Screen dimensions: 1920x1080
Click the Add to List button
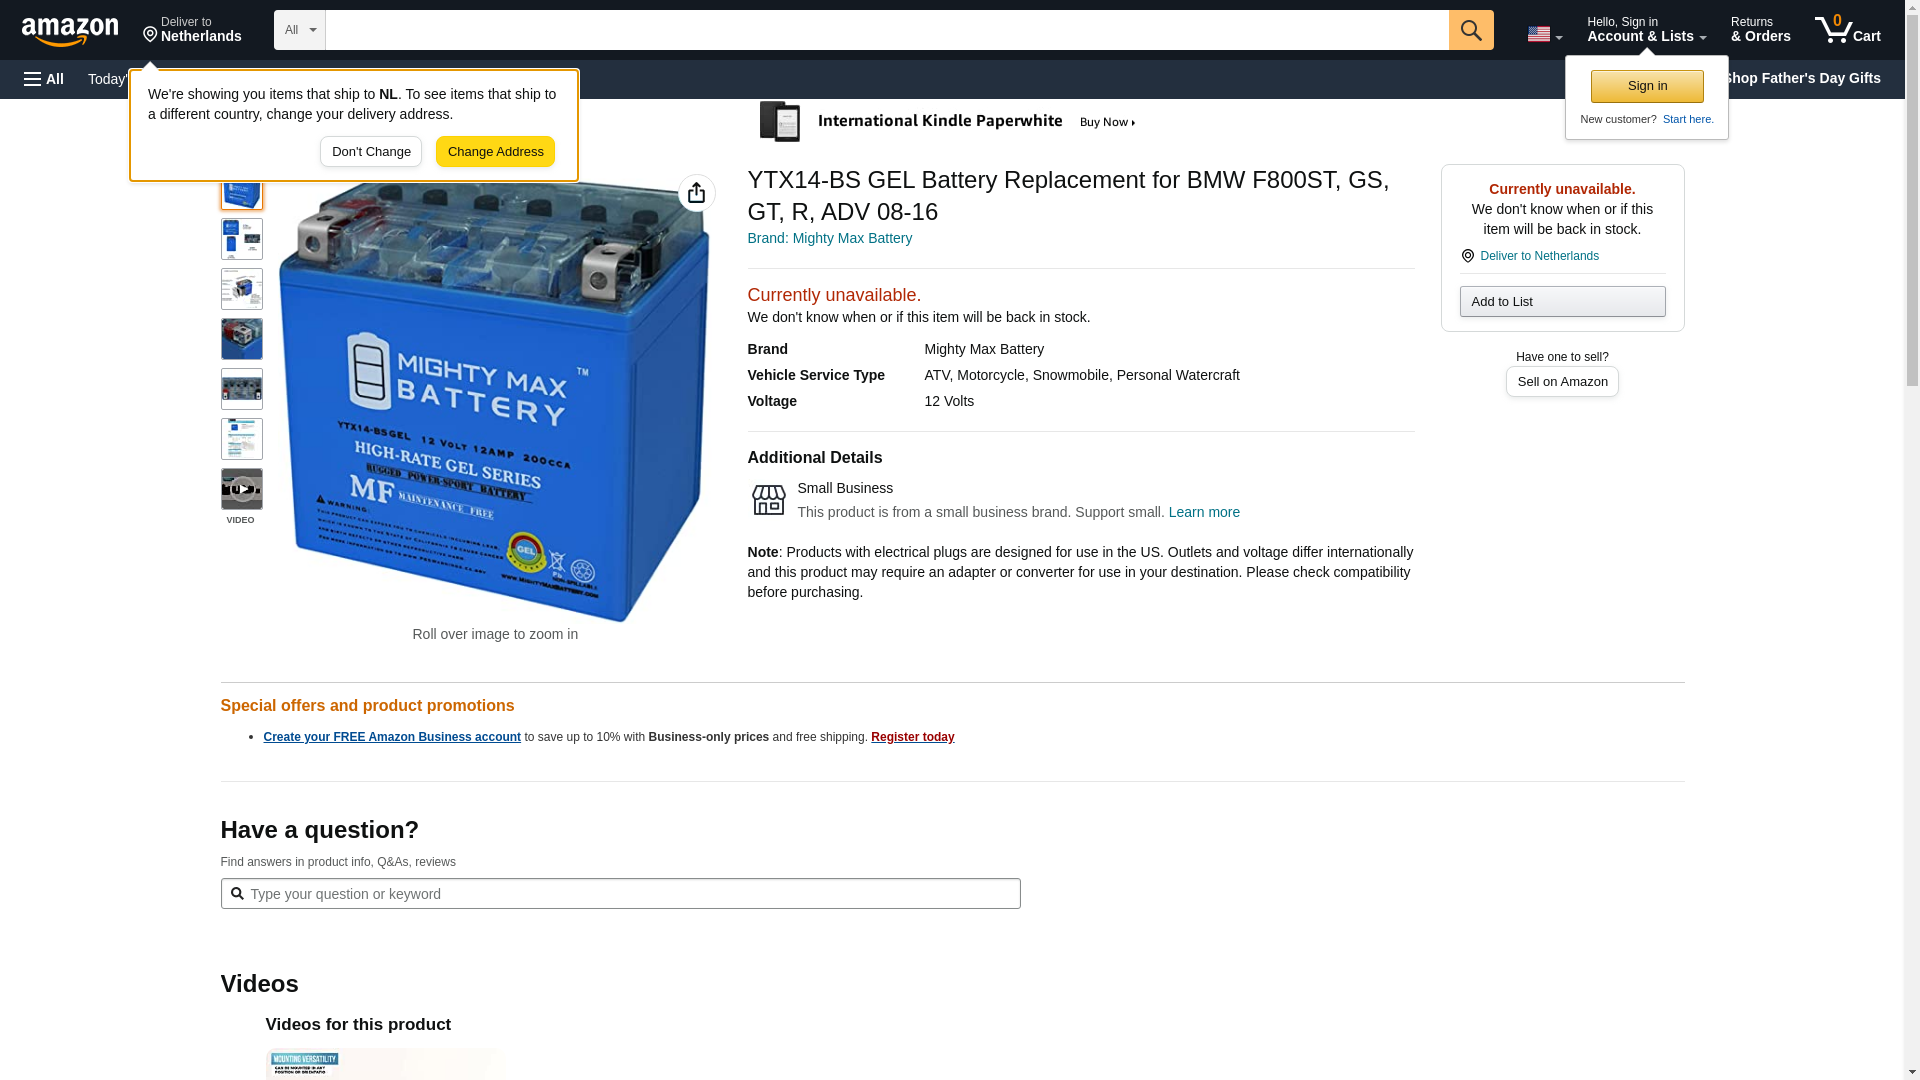(x=1562, y=302)
